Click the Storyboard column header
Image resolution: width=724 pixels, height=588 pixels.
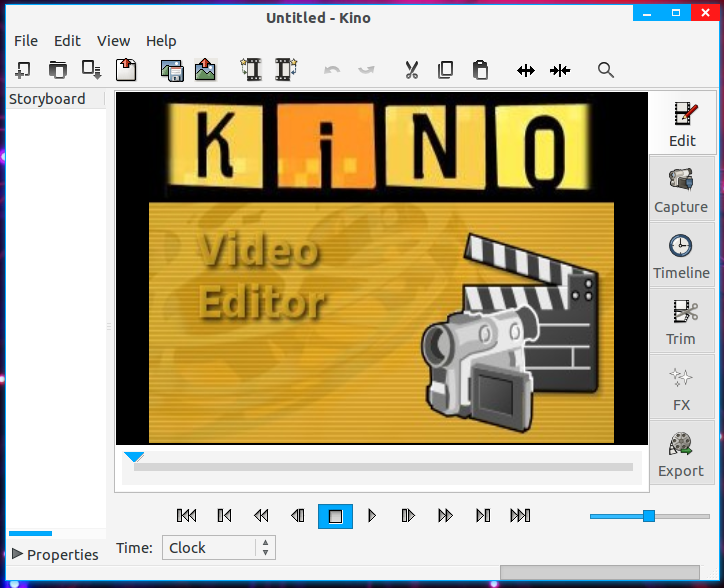[x=55, y=99]
